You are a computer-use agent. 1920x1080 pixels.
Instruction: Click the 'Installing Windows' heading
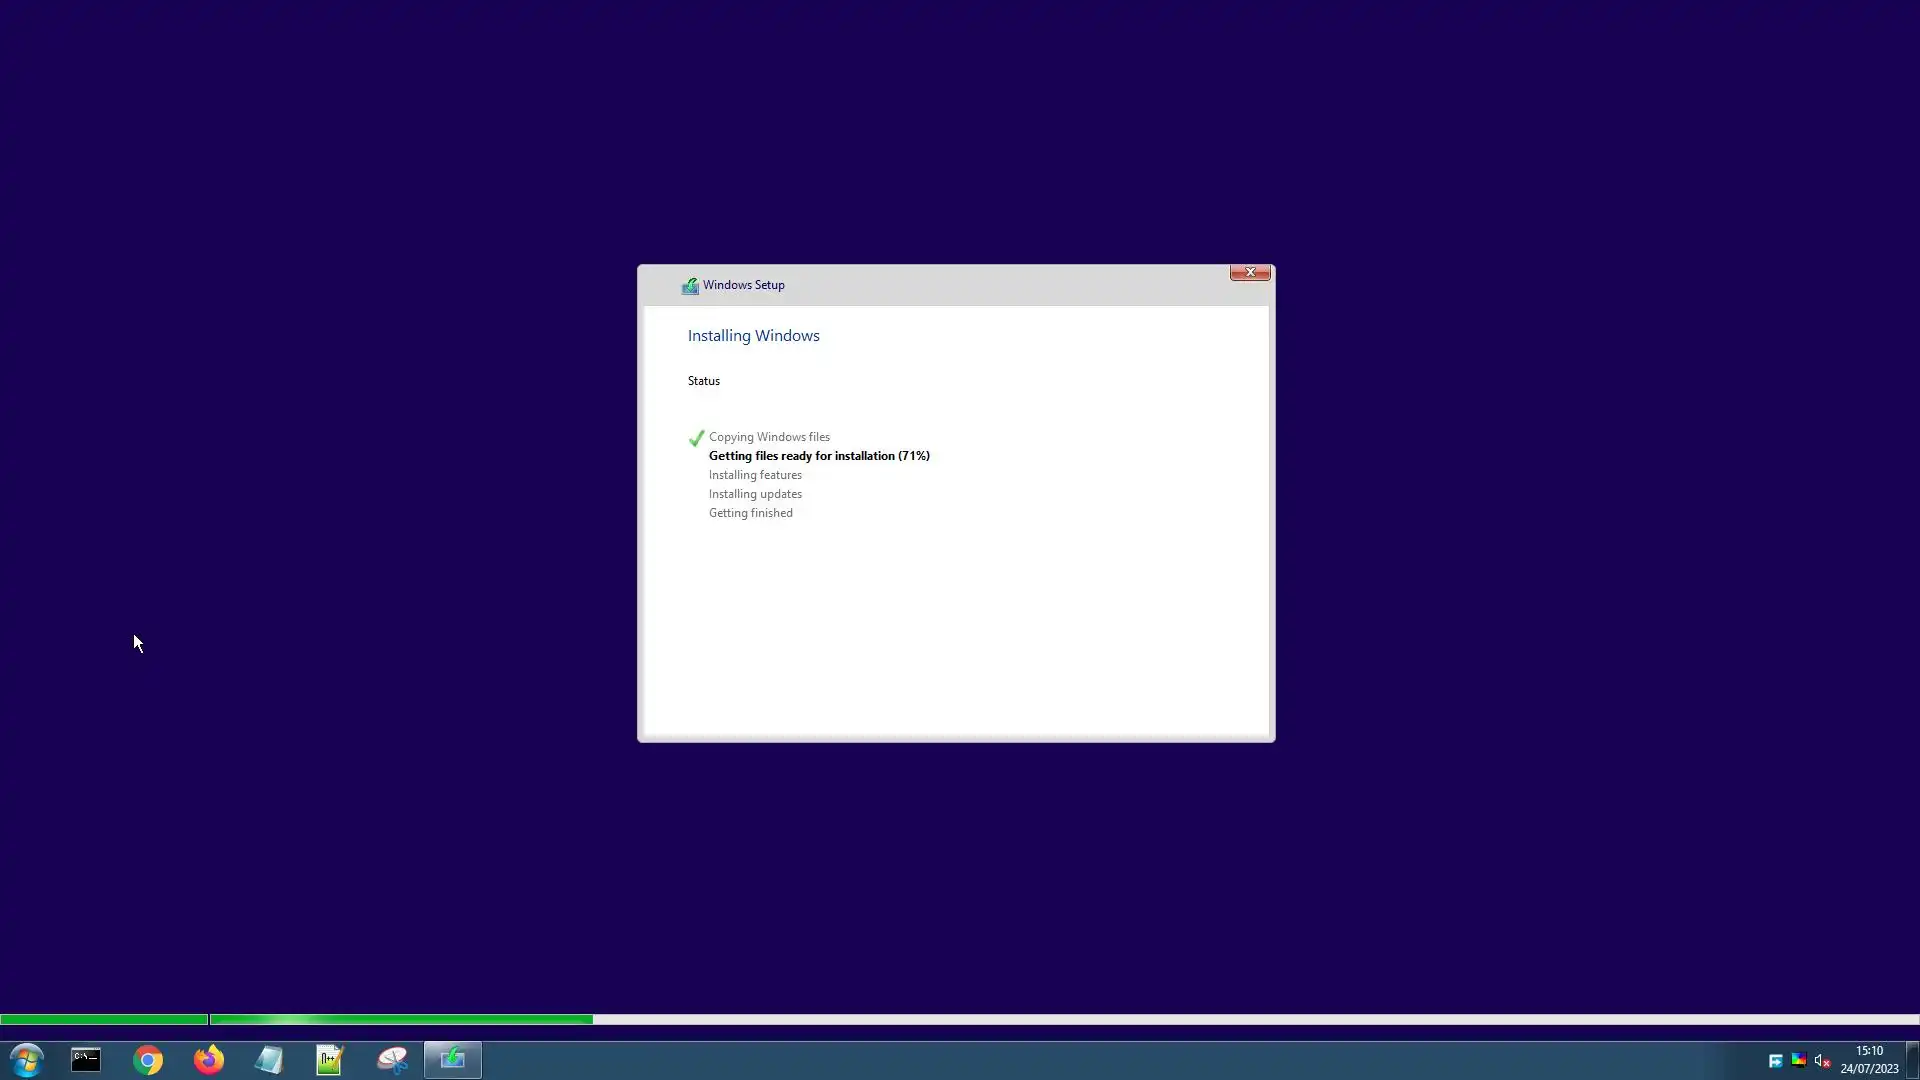pyautogui.click(x=753, y=336)
